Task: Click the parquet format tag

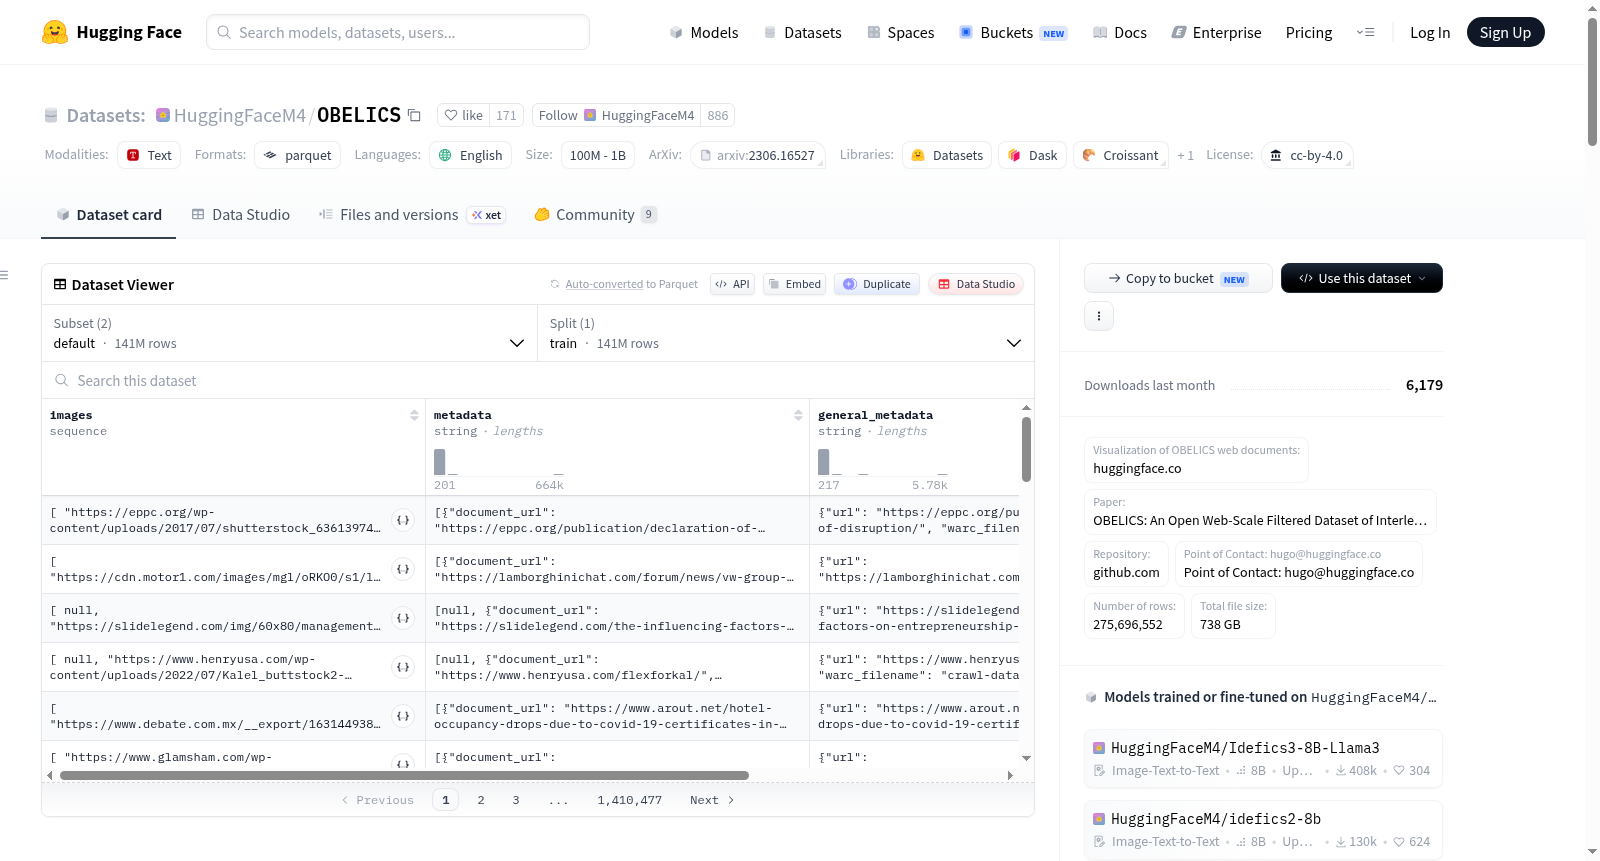Action: pyautogui.click(x=297, y=155)
